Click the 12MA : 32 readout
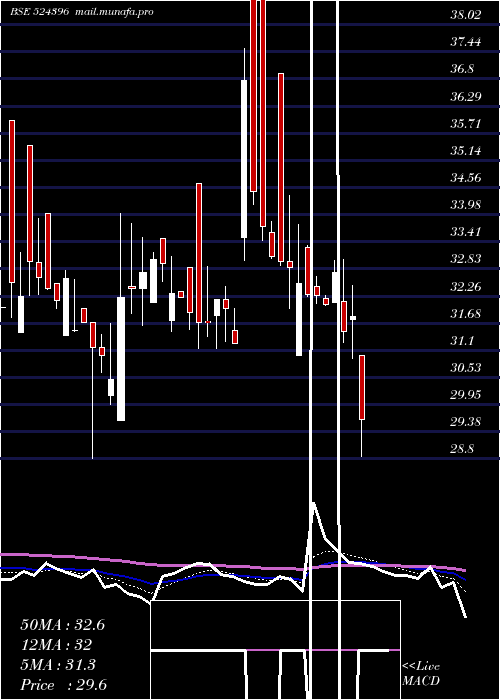Viewport: 500px width, 700px height. [56, 645]
